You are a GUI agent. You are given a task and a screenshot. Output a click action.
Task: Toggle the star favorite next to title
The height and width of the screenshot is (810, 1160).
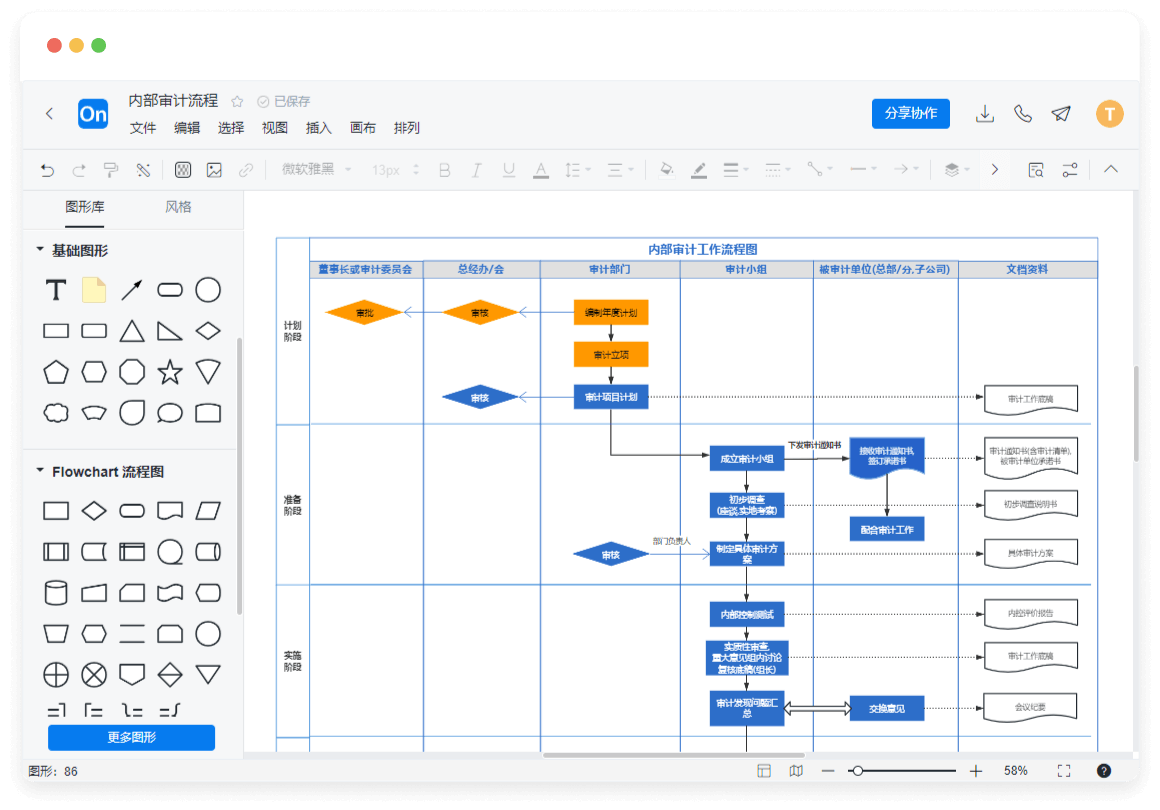pyautogui.click(x=237, y=101)
